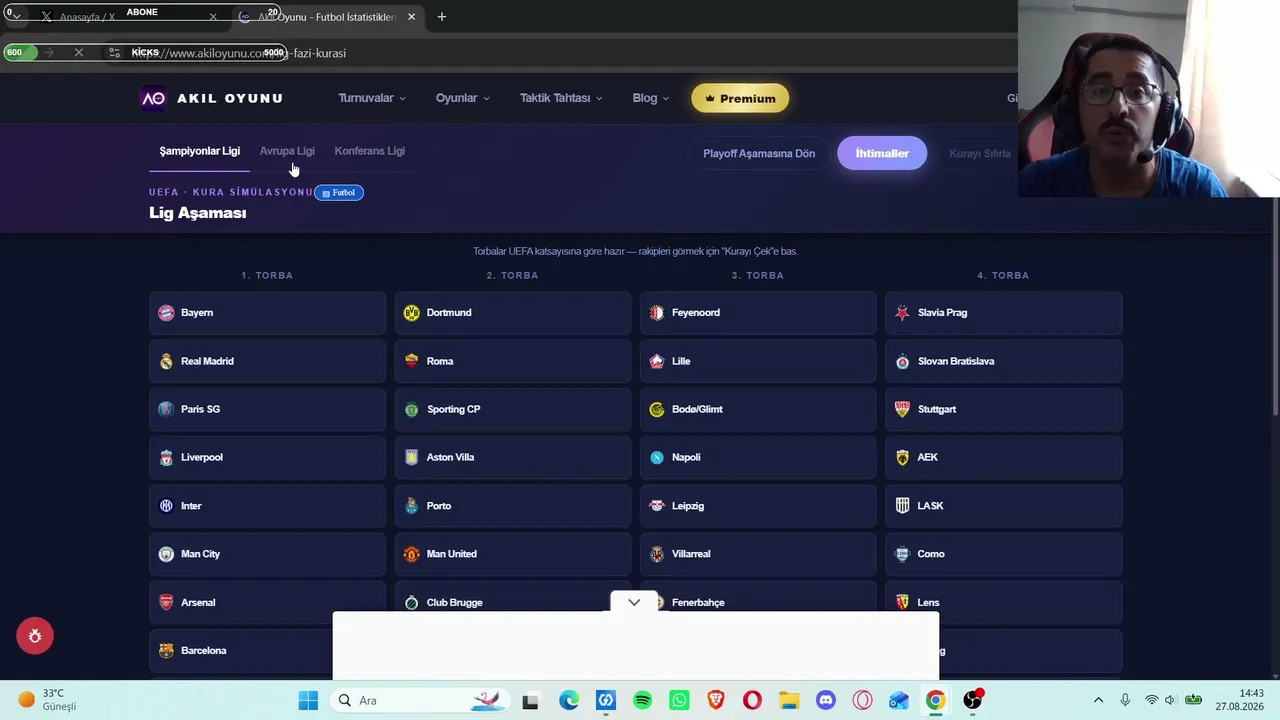Expand the Blog menu
Viewport: 1280px width, 720px height.
650,98
